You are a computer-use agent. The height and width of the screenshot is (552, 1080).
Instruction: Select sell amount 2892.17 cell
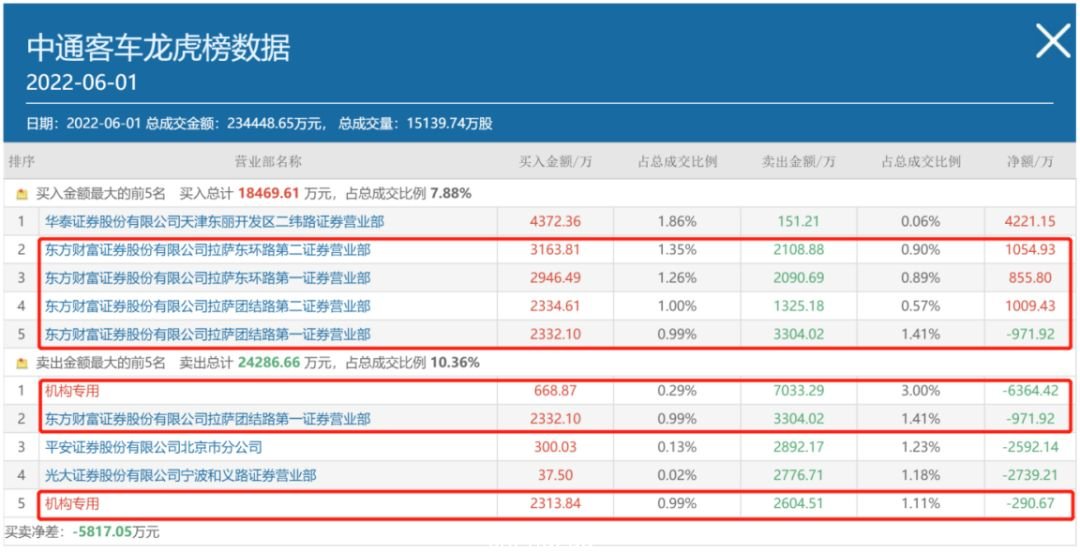[x=799, y=447]
